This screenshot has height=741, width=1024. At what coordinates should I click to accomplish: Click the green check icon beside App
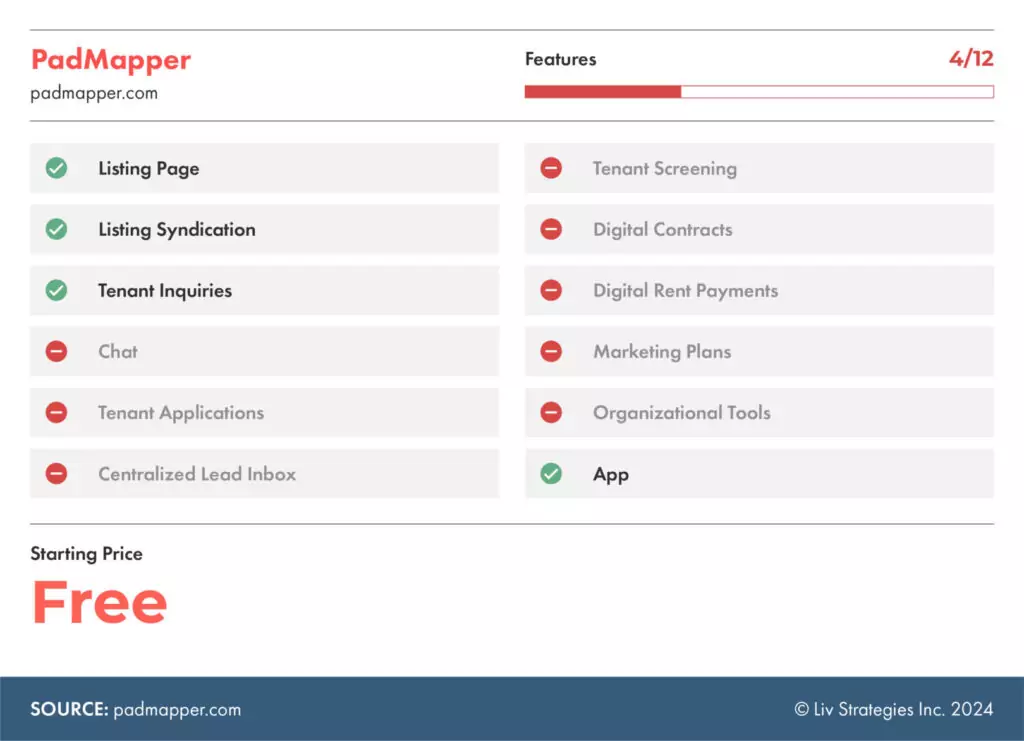pyautogui.click(x=551, y=474)
